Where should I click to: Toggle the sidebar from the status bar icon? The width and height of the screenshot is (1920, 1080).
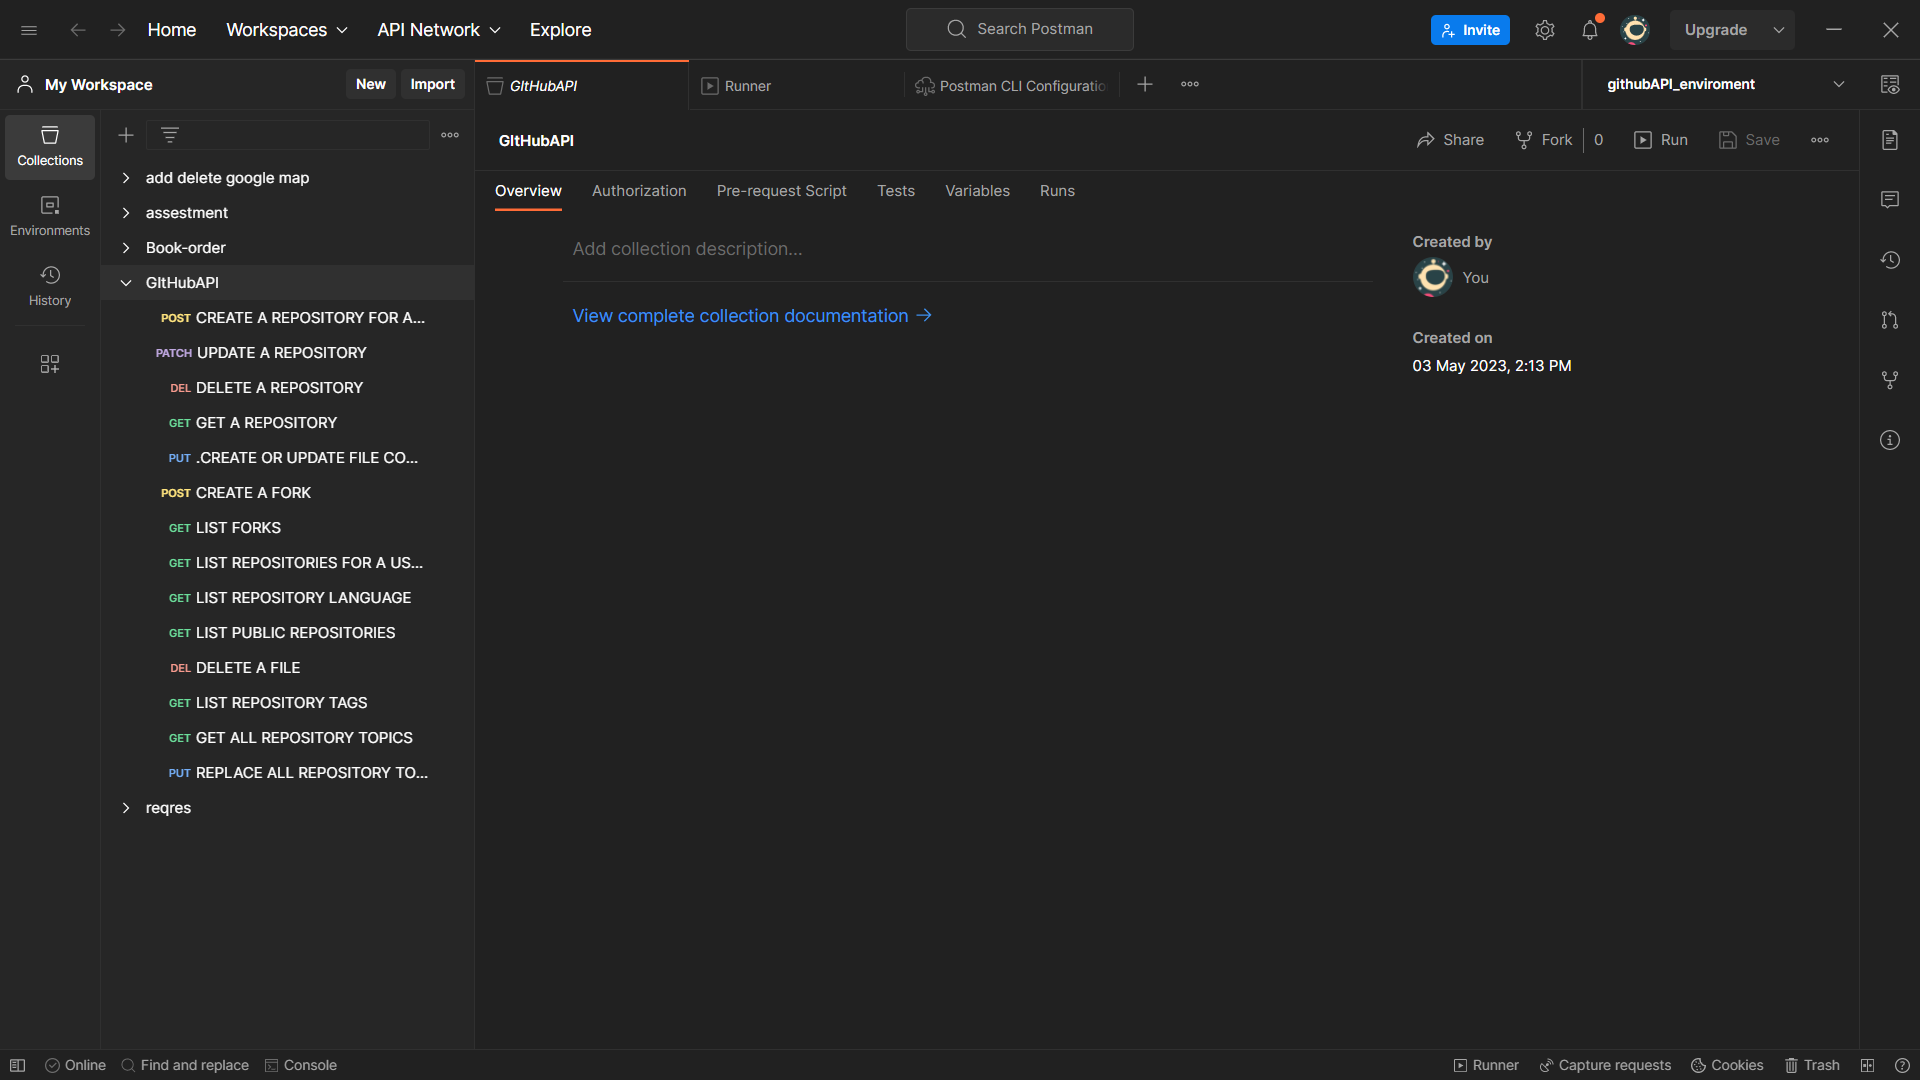[x=18, y=1065]
